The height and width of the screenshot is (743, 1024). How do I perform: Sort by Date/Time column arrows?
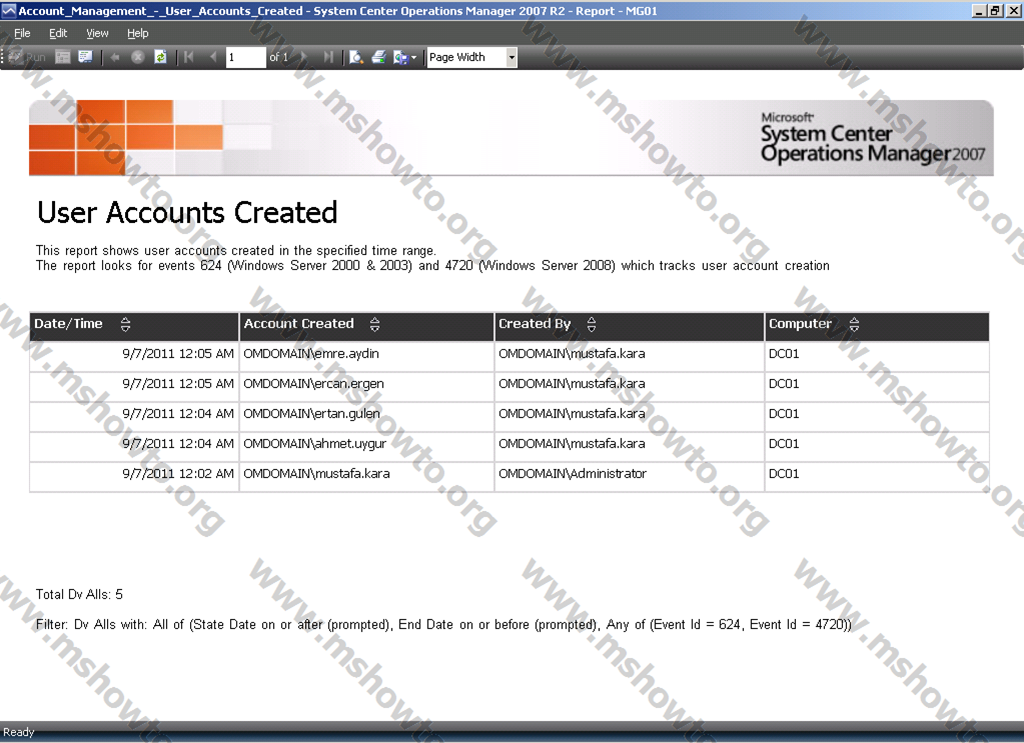(125, 324)
